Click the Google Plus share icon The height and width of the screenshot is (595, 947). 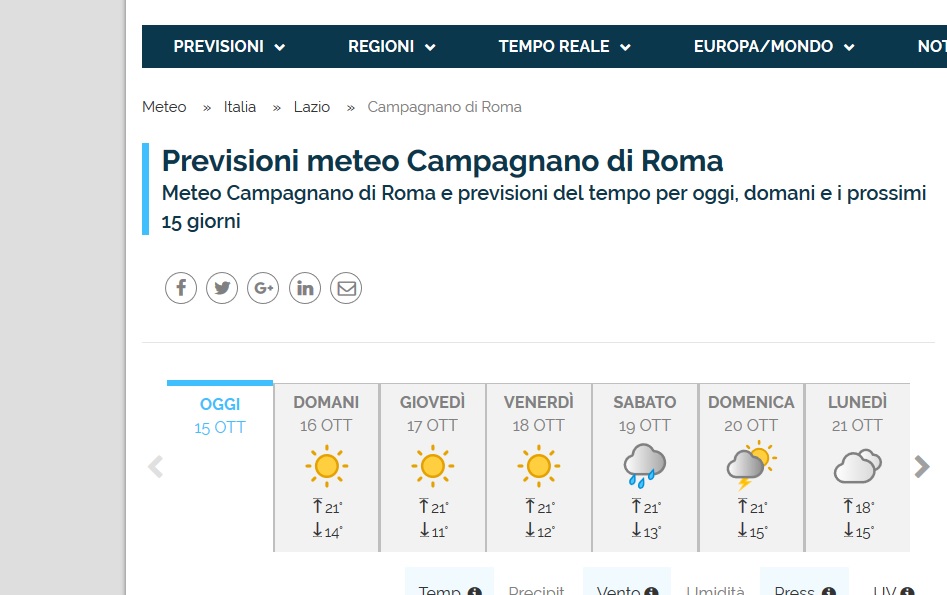click(263, 289)
